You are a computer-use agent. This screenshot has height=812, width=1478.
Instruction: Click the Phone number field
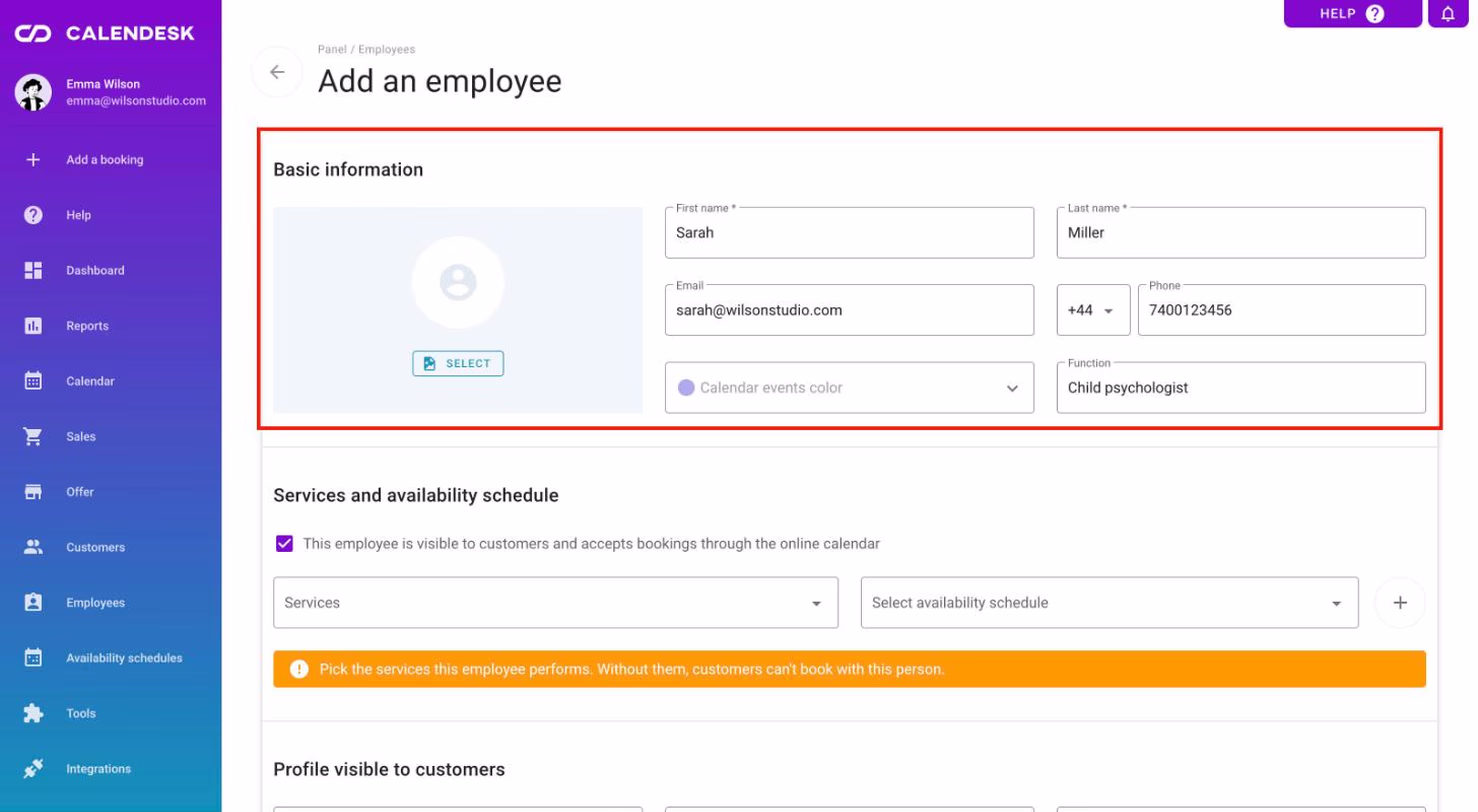pos(1282,310)
